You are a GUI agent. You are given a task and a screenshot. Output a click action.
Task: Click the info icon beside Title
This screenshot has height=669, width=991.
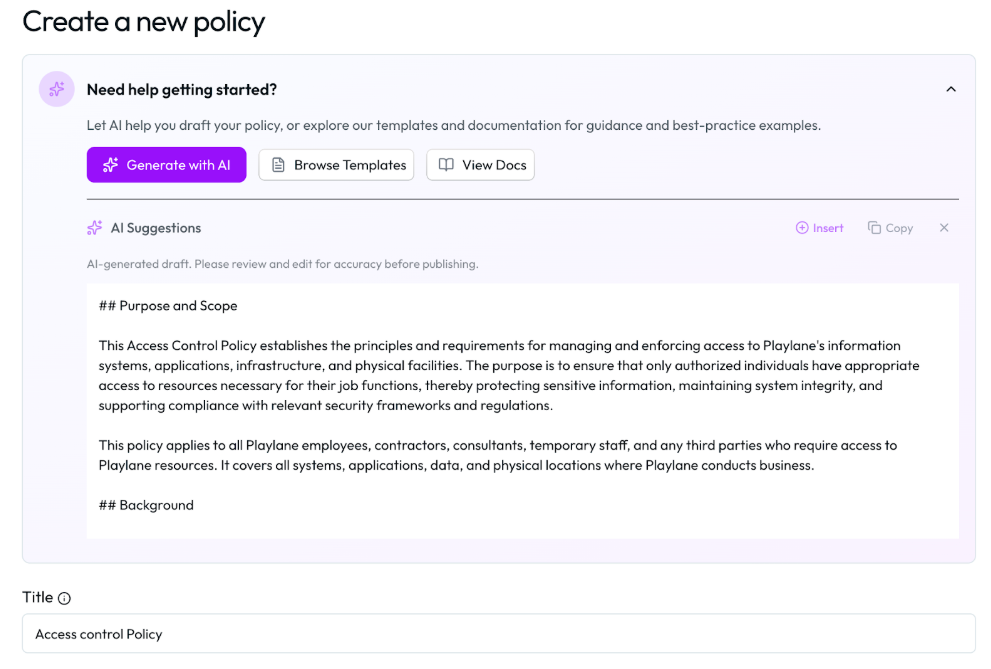pos(64,598)
